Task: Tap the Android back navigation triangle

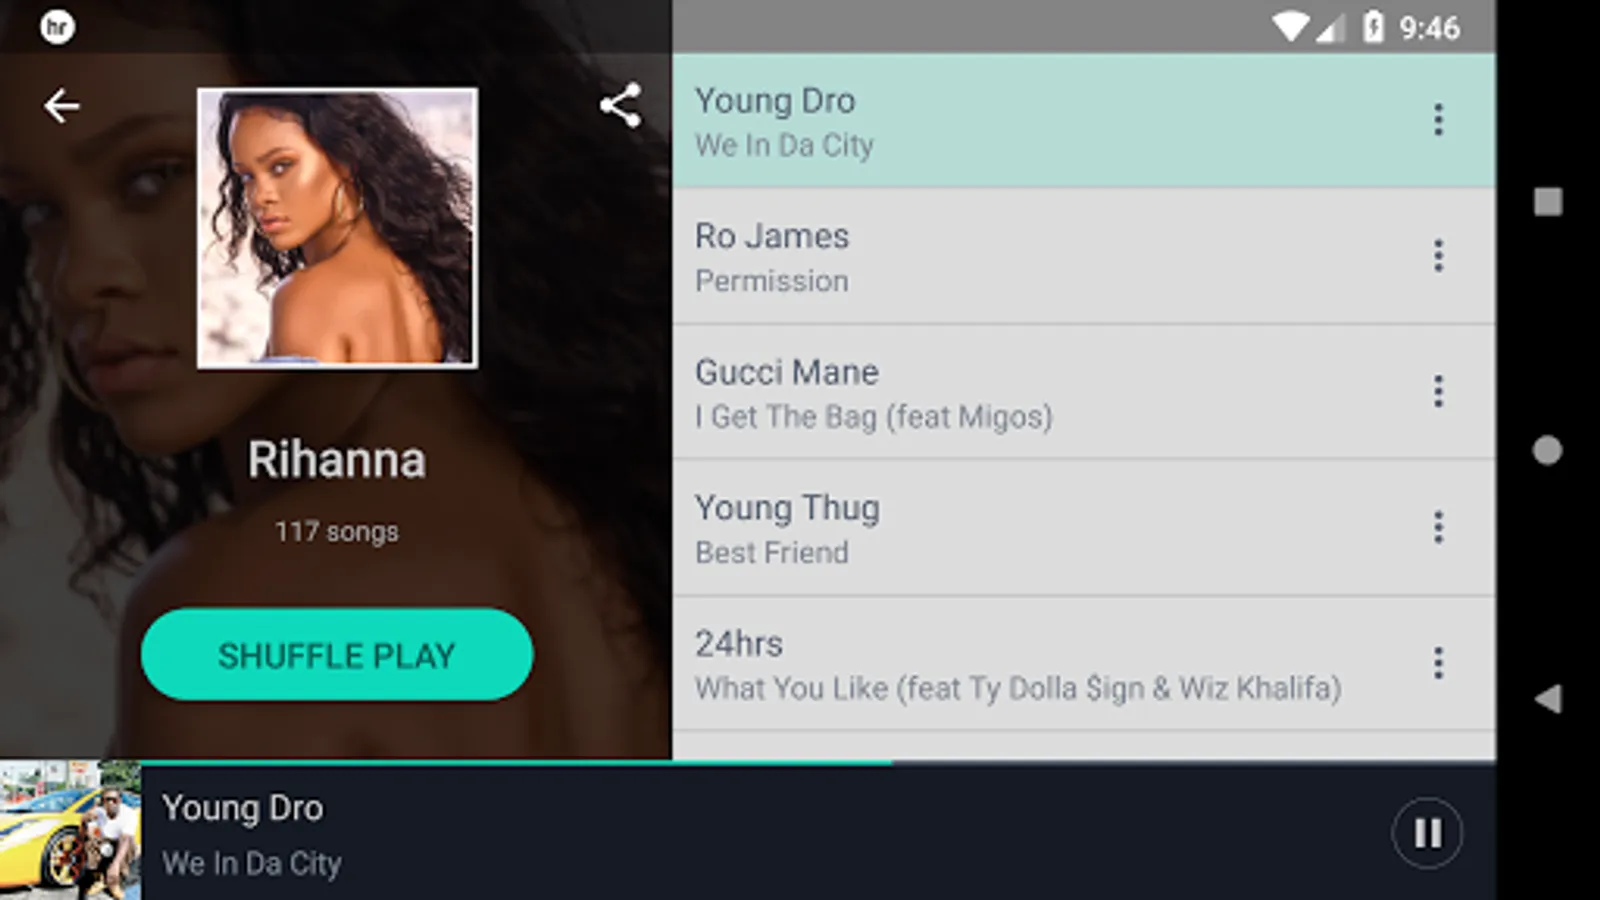Action: [x=1548, y=698]
